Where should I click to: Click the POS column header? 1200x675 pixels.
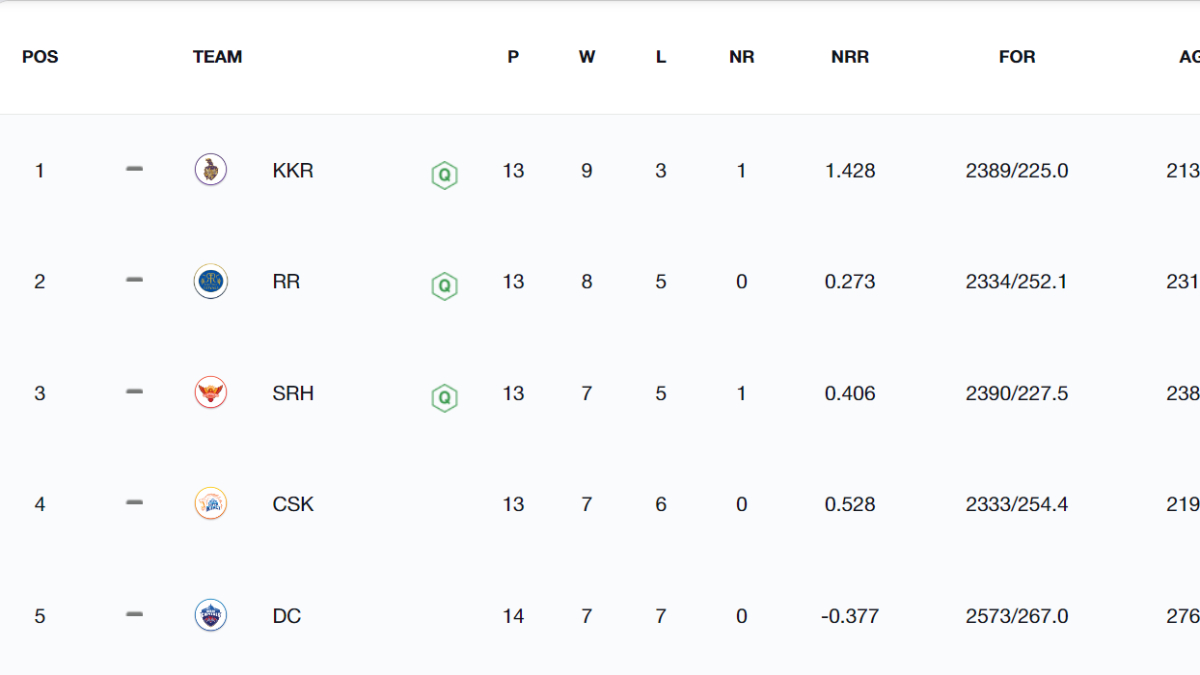click(40, 57)
